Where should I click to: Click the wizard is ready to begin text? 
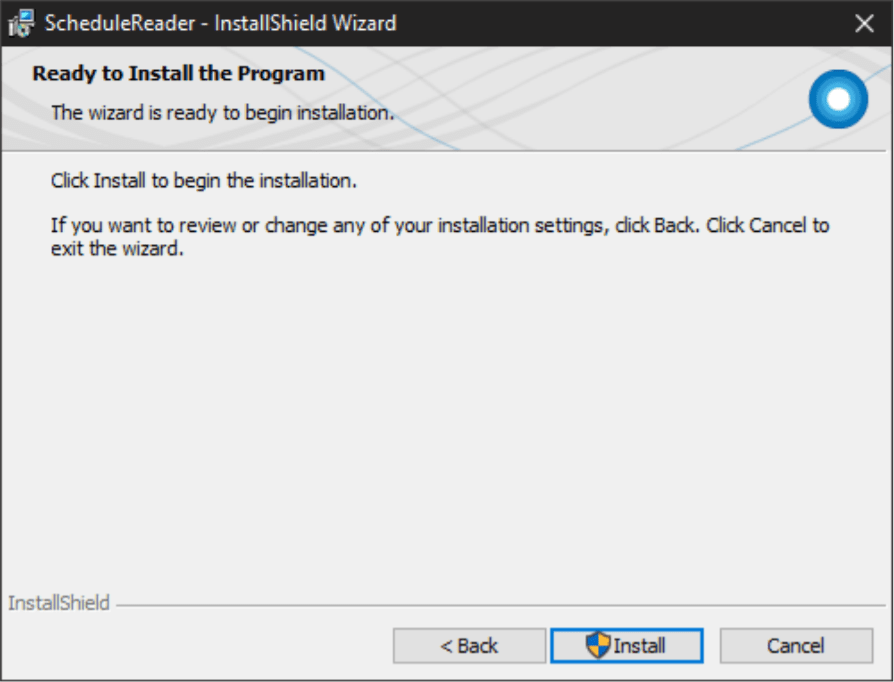(x=222, y=112)
